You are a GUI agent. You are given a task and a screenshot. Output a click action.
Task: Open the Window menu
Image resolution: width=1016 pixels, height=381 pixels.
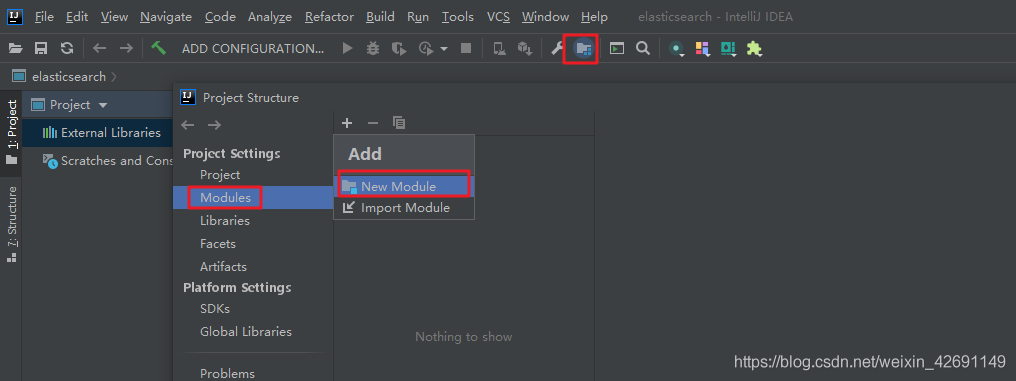coord(546,17)
